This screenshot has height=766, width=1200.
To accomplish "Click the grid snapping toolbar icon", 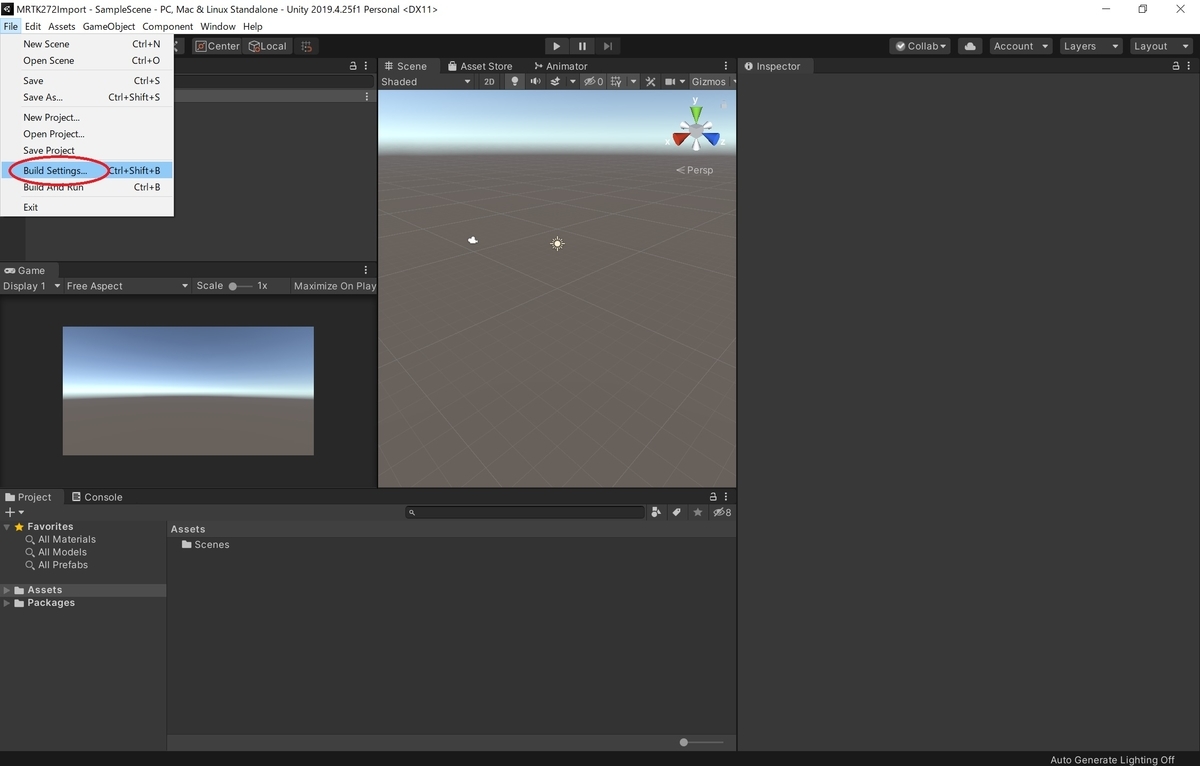I will pyautogui.click(x=307, y=46).
